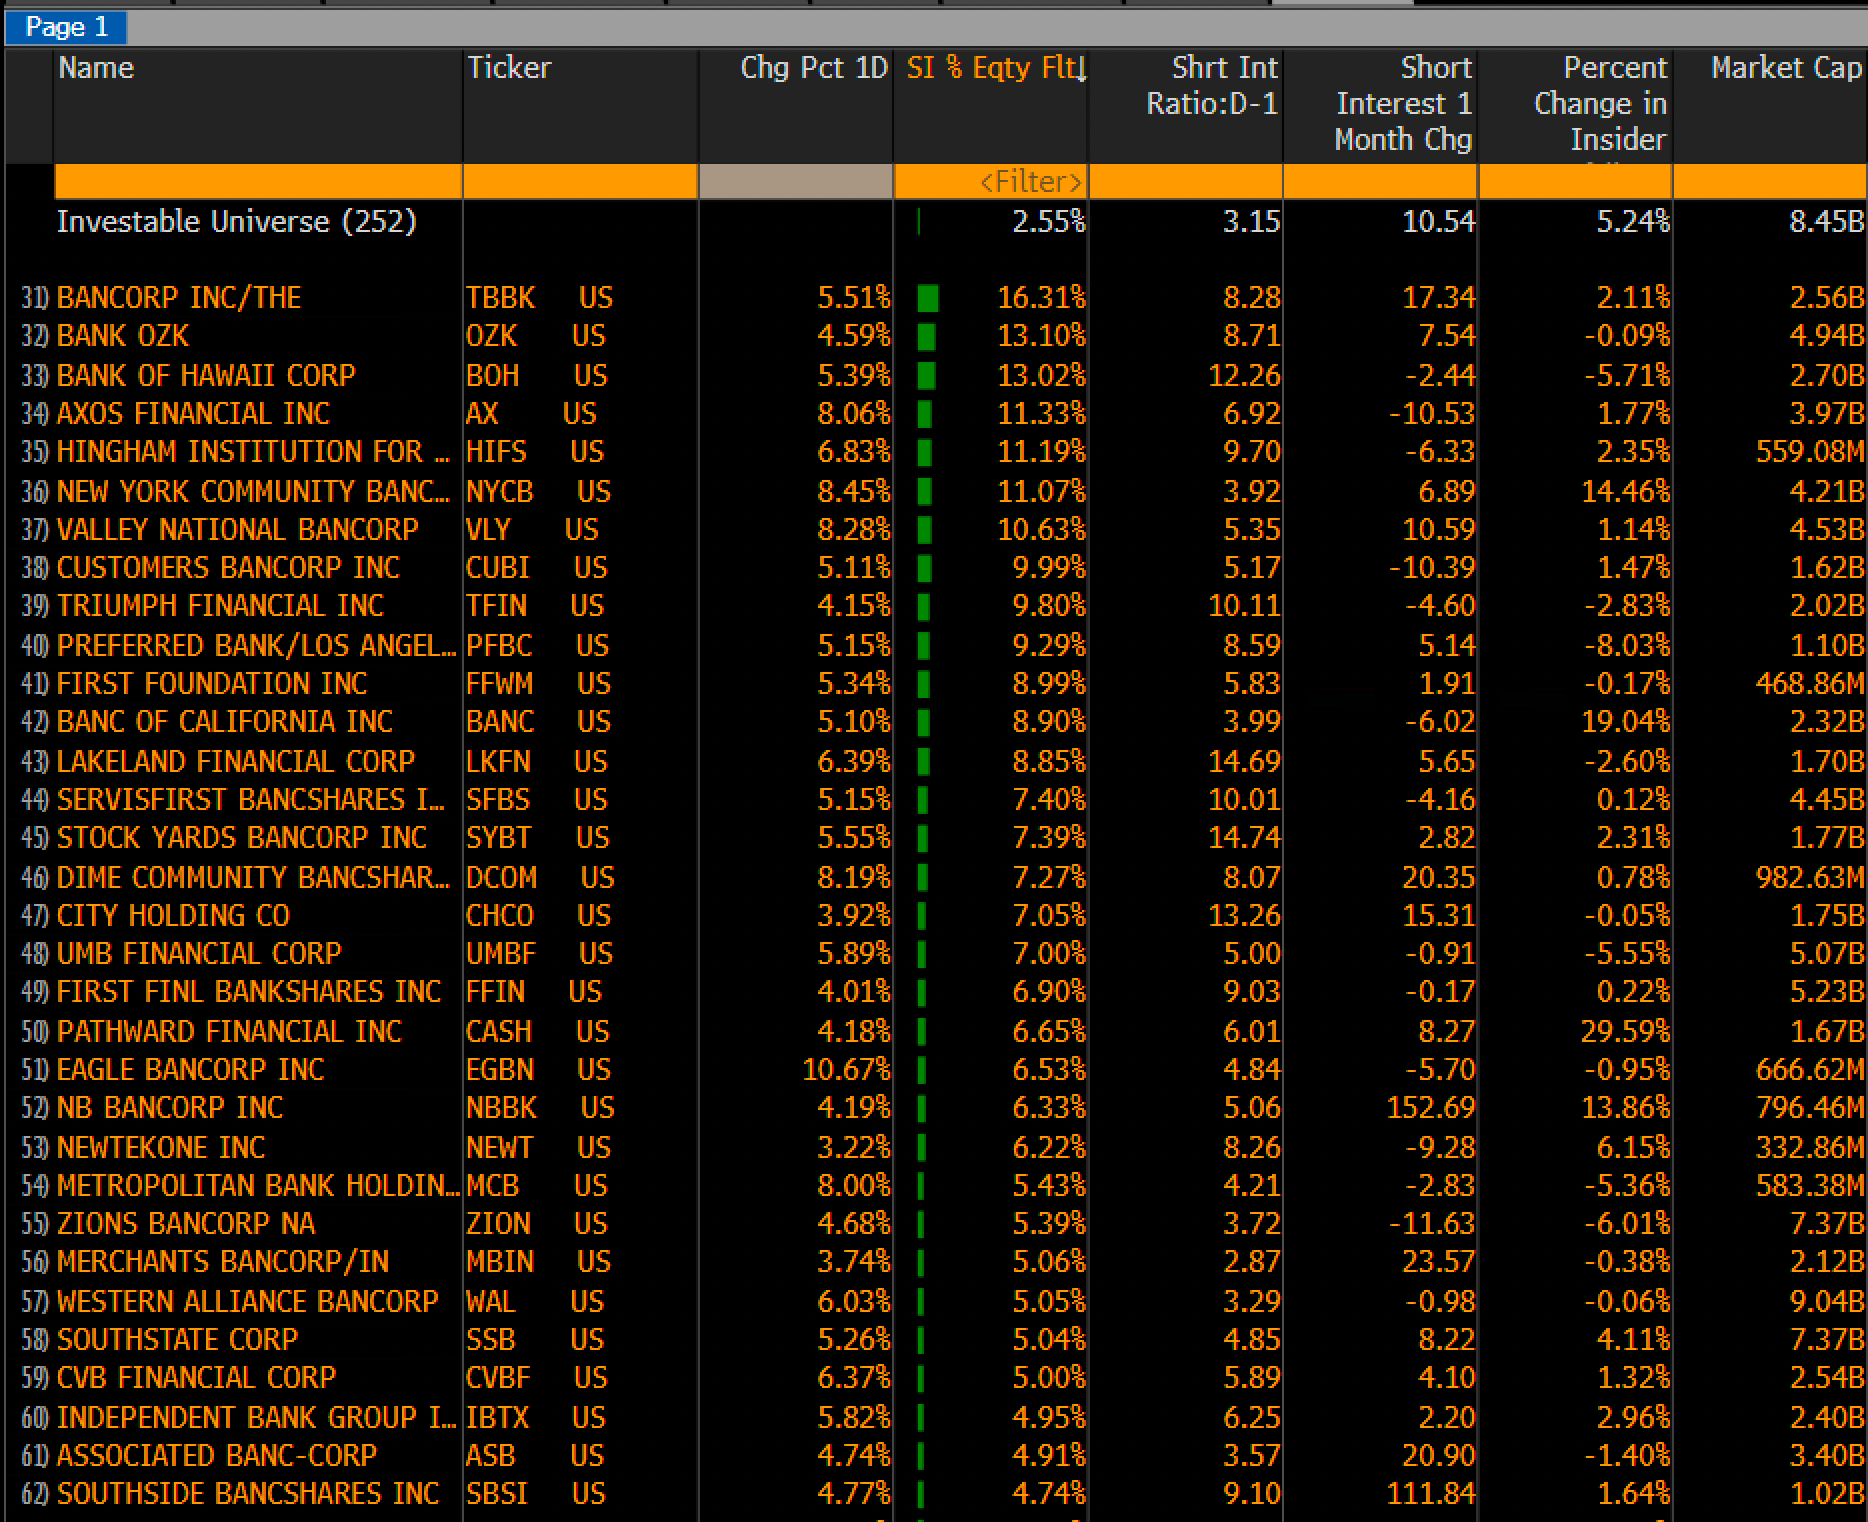Click the <Filter> field under SI % Eqty Flt
Screen dimensions: 1868x1522
click(x=991, y=182)
